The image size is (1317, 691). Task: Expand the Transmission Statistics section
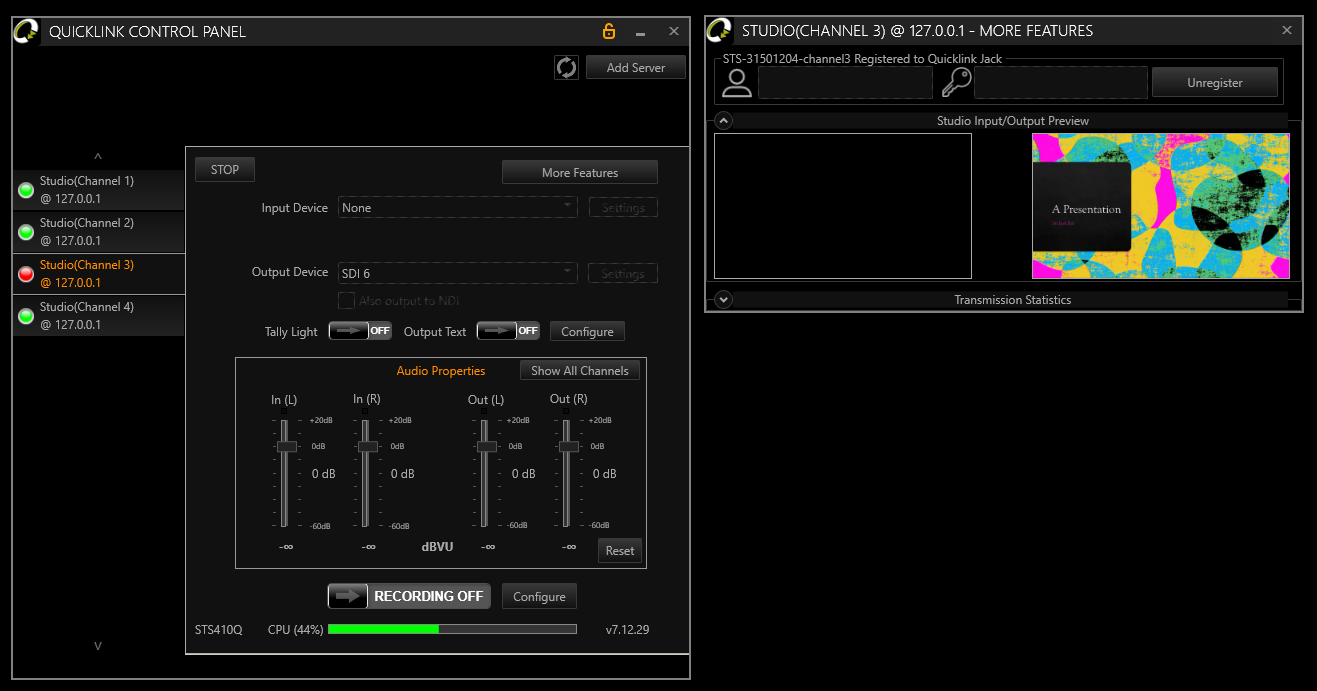(x=724, y=300)
